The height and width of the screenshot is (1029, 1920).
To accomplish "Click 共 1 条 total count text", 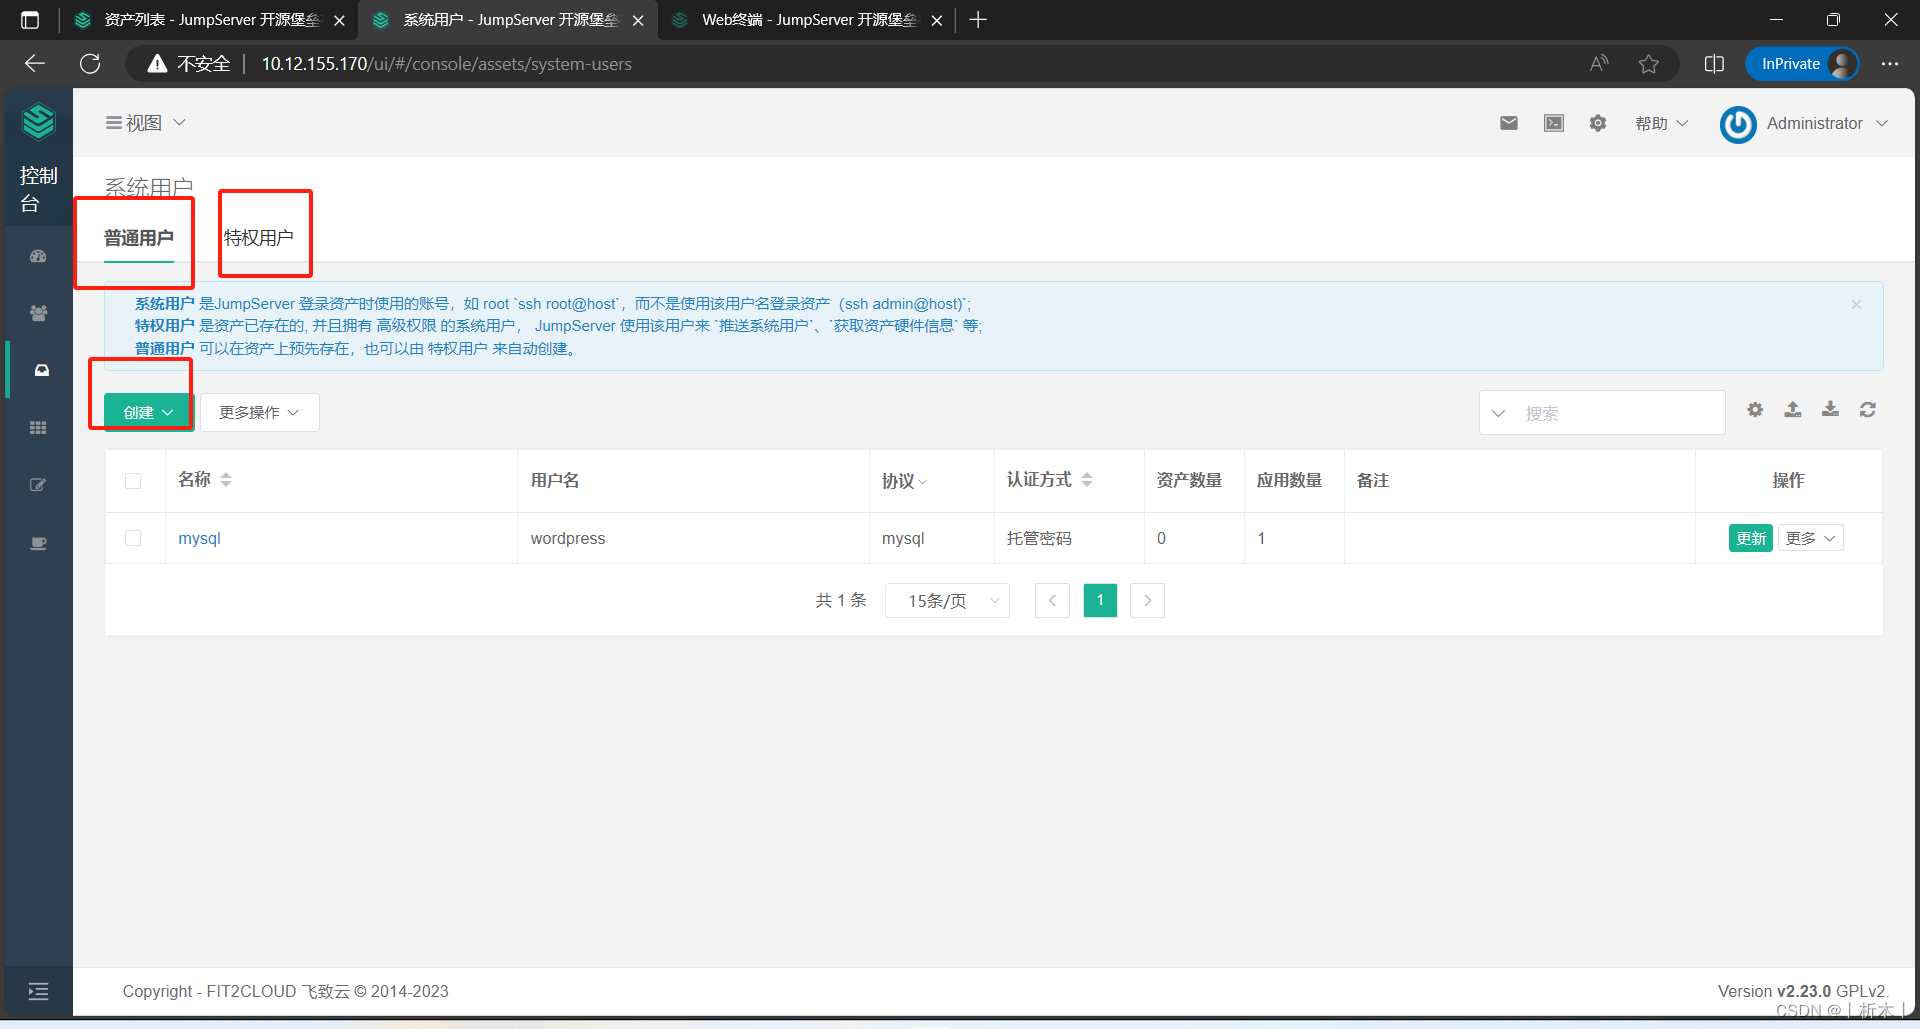I will [x=840, y=600].
